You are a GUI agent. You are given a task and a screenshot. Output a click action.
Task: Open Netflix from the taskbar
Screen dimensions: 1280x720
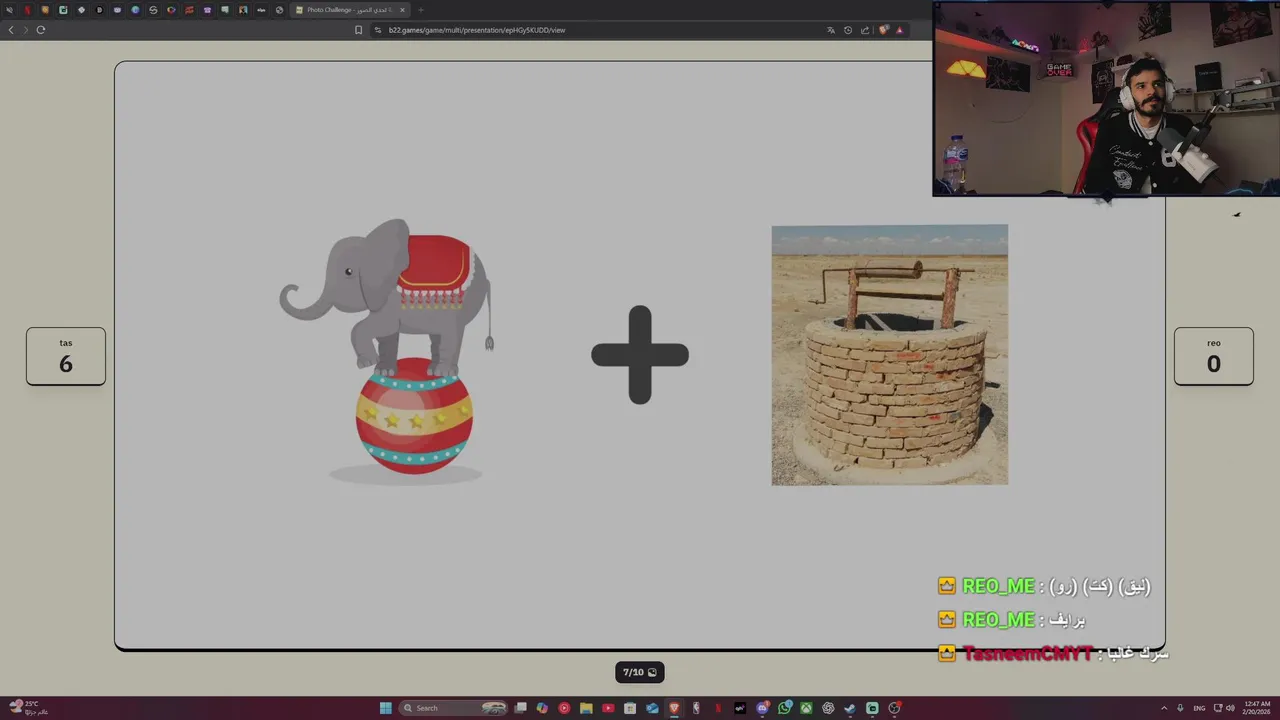click(x=718, y=708)
